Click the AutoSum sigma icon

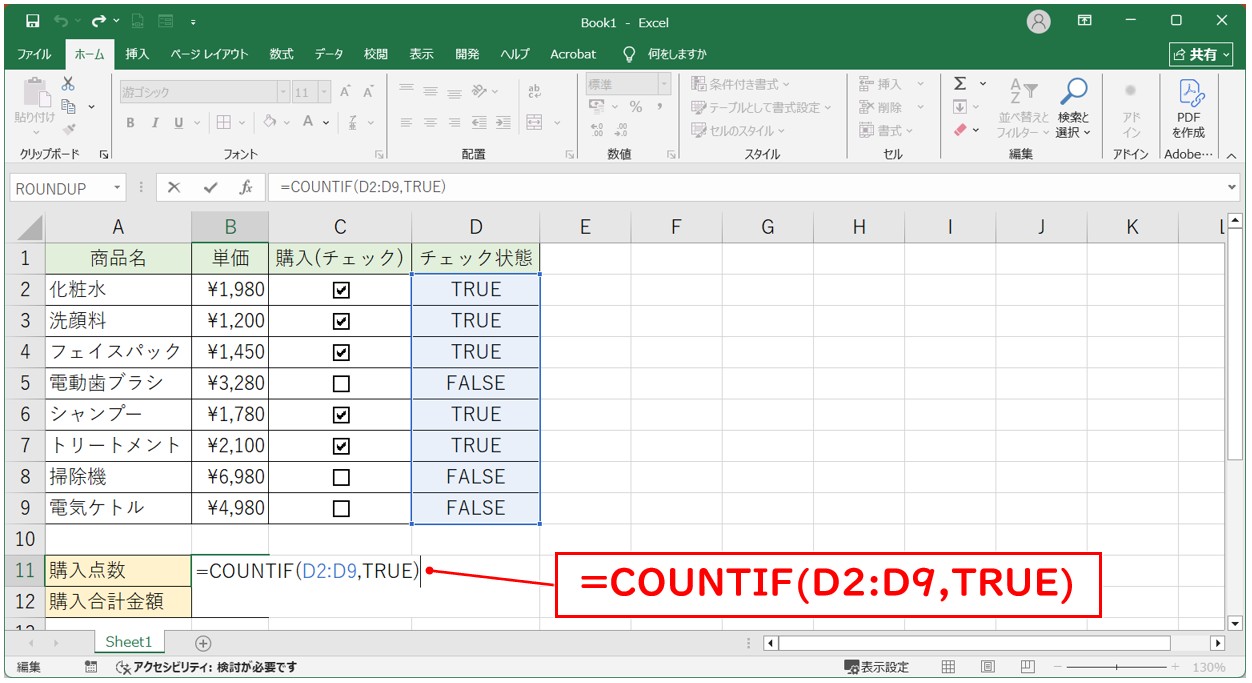coord(960,84)
